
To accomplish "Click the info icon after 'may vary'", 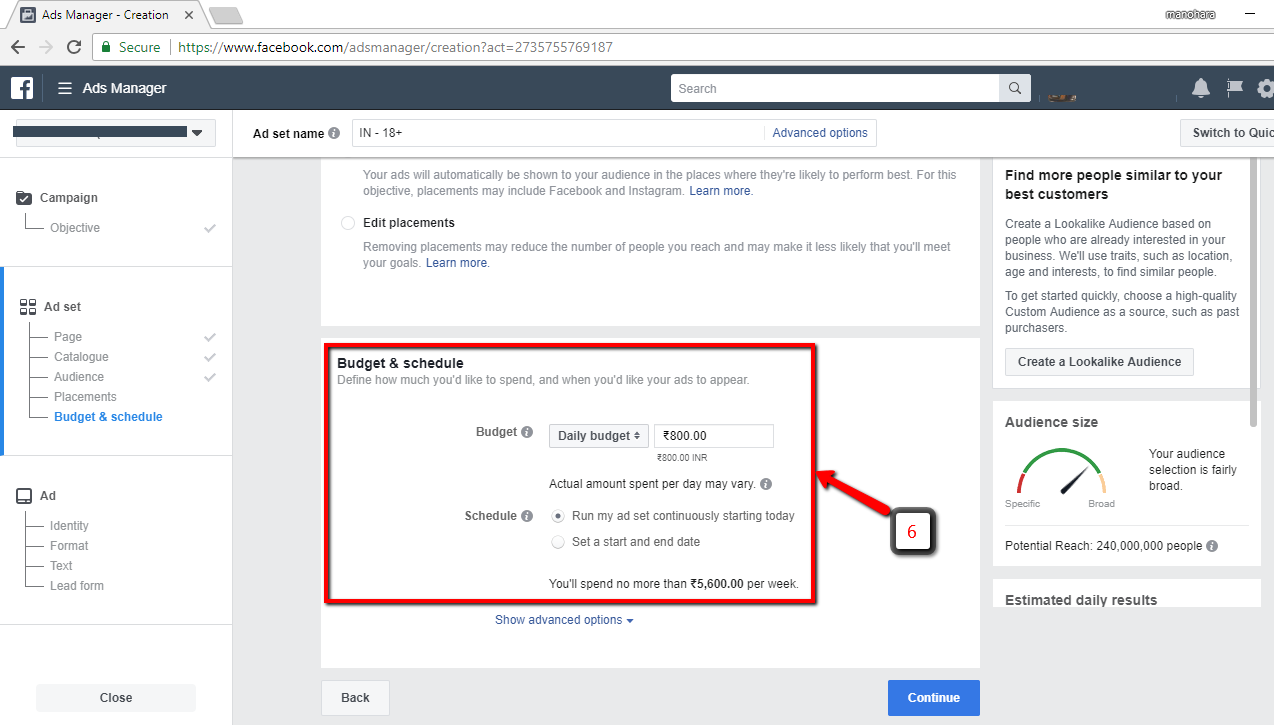I will (x=766, y=484).
